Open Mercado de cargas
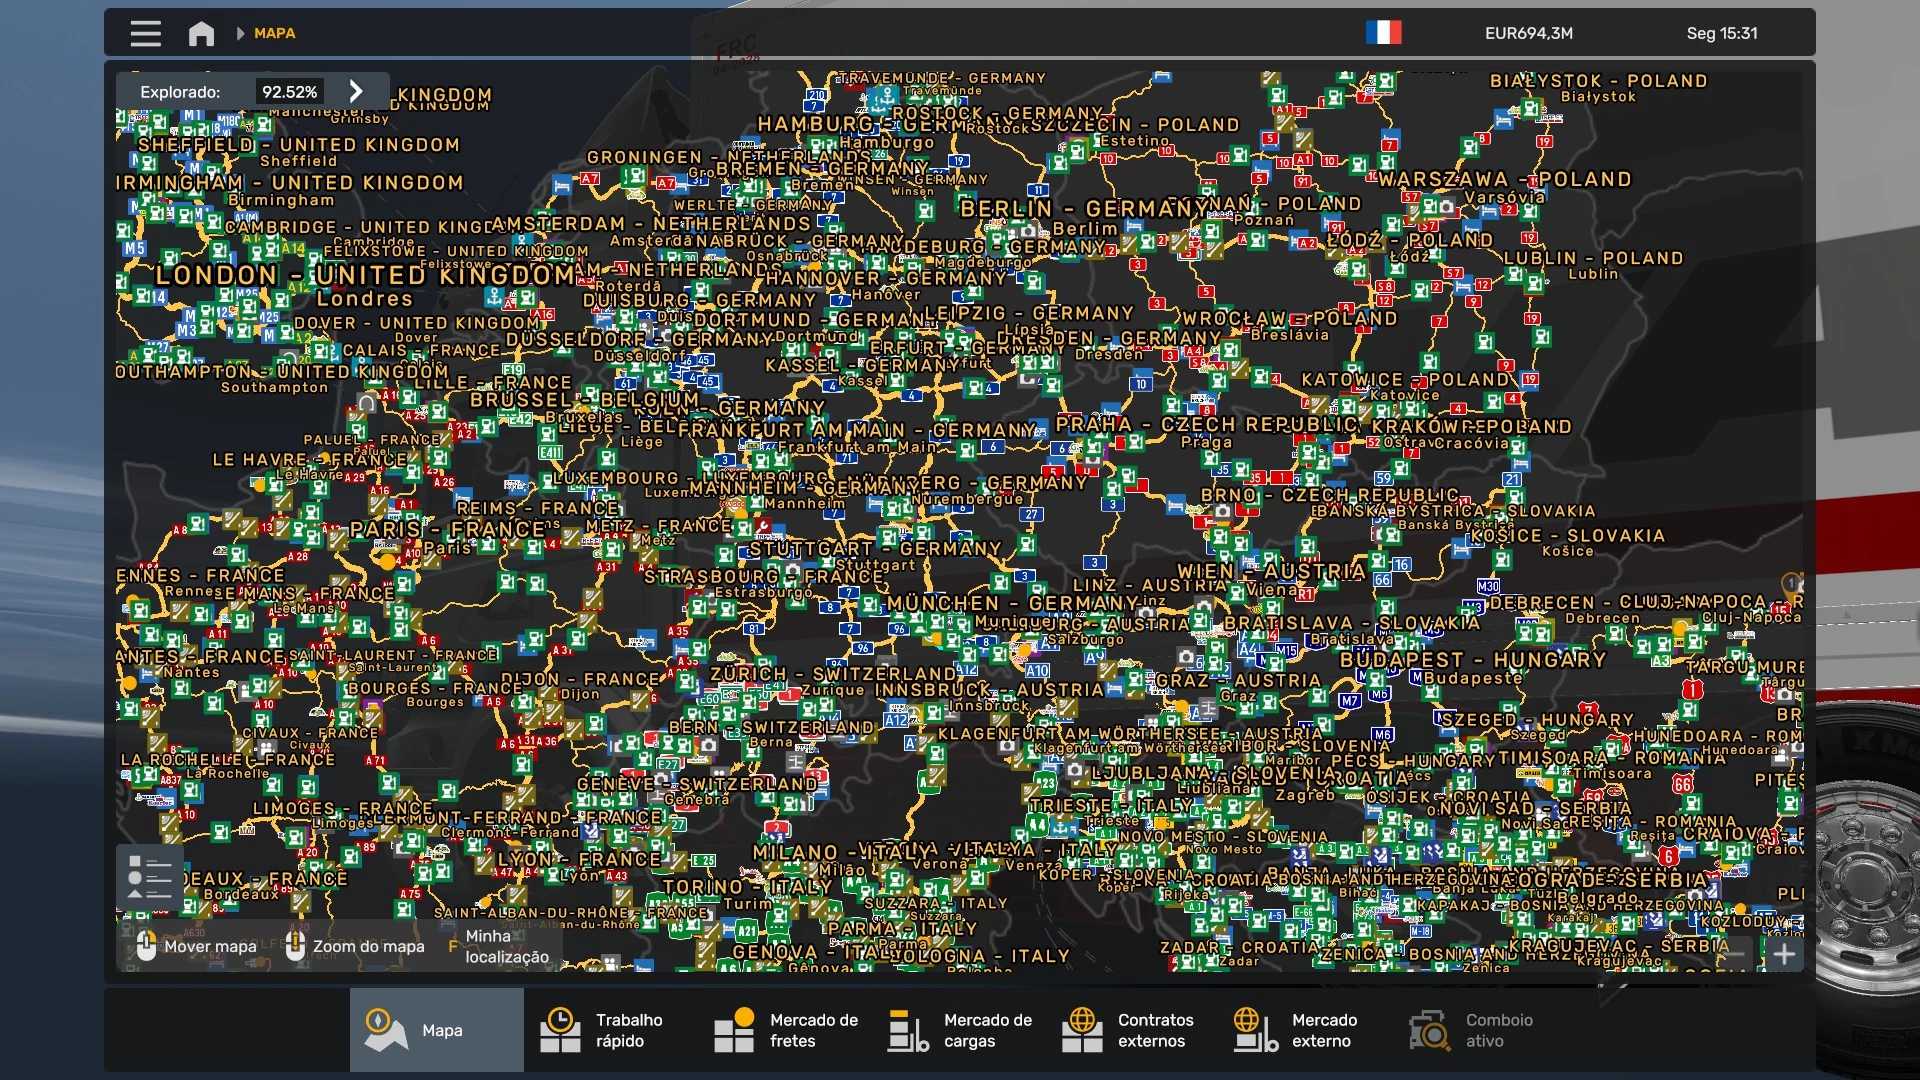The height and width of the screenshot is (1080, 1920). tap(959, 1030)
